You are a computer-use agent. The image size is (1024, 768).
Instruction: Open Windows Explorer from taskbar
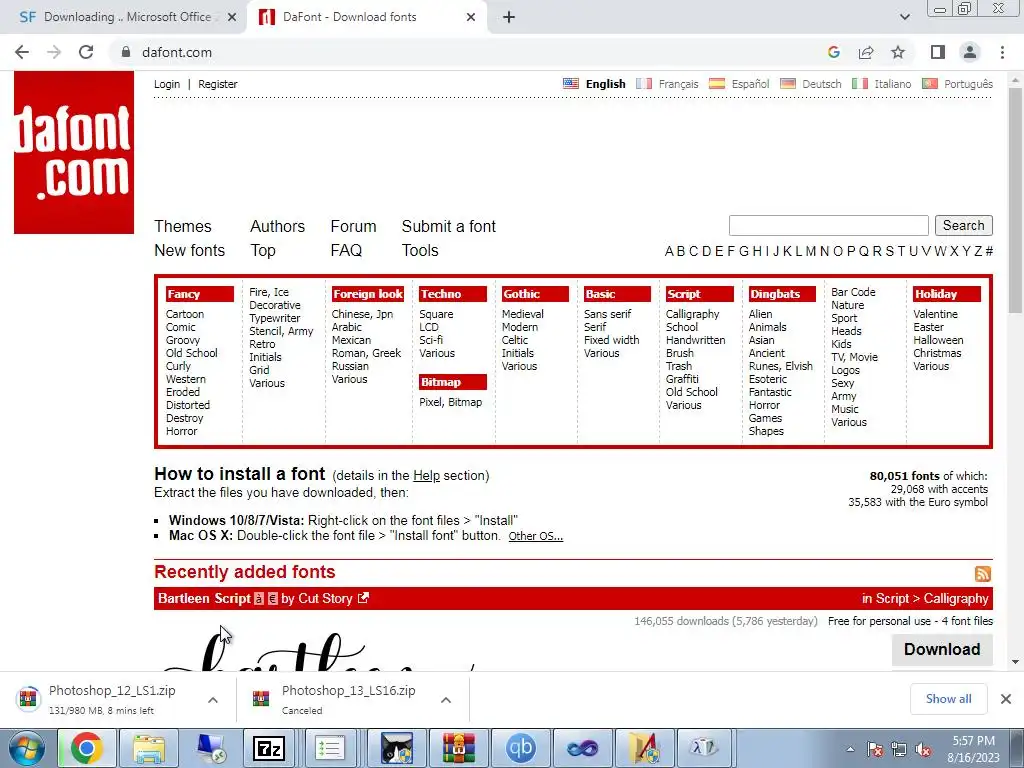click(x=150, y=748)
